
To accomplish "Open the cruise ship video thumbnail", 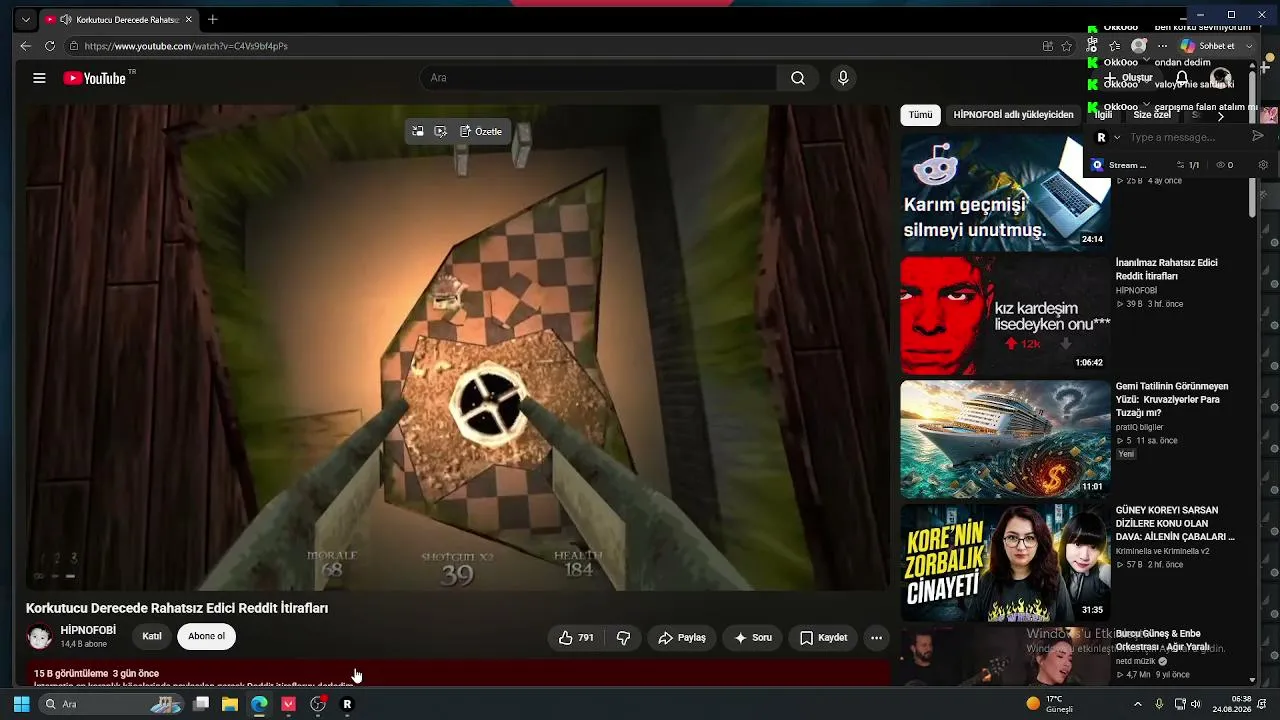I will 1005,438.
